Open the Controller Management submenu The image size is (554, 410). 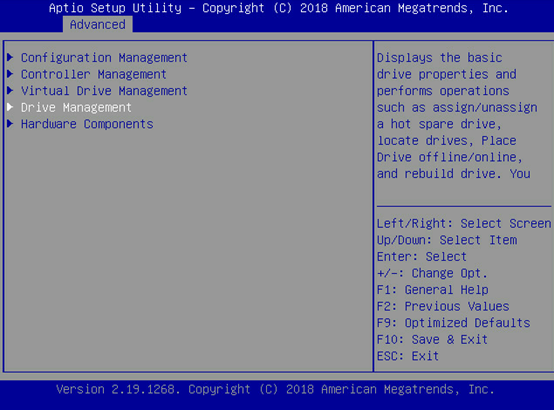coord(94,74)
